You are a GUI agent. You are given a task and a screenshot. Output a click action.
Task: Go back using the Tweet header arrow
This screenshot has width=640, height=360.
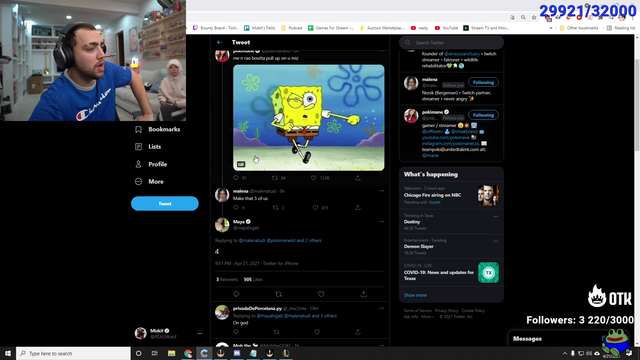click(x=219, y=42)
